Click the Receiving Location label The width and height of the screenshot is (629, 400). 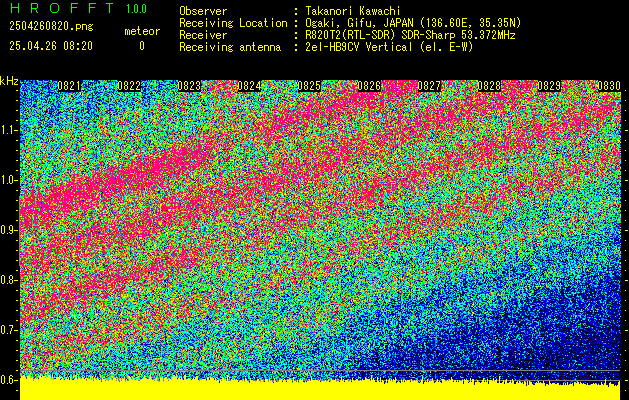233,23
